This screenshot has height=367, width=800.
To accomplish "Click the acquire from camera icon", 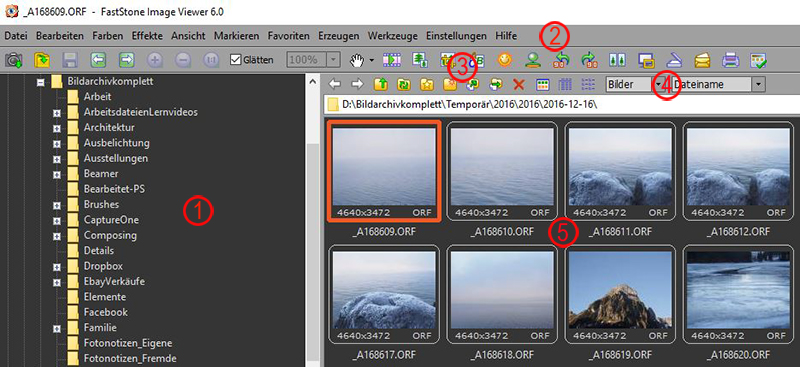I will (13, 60).
